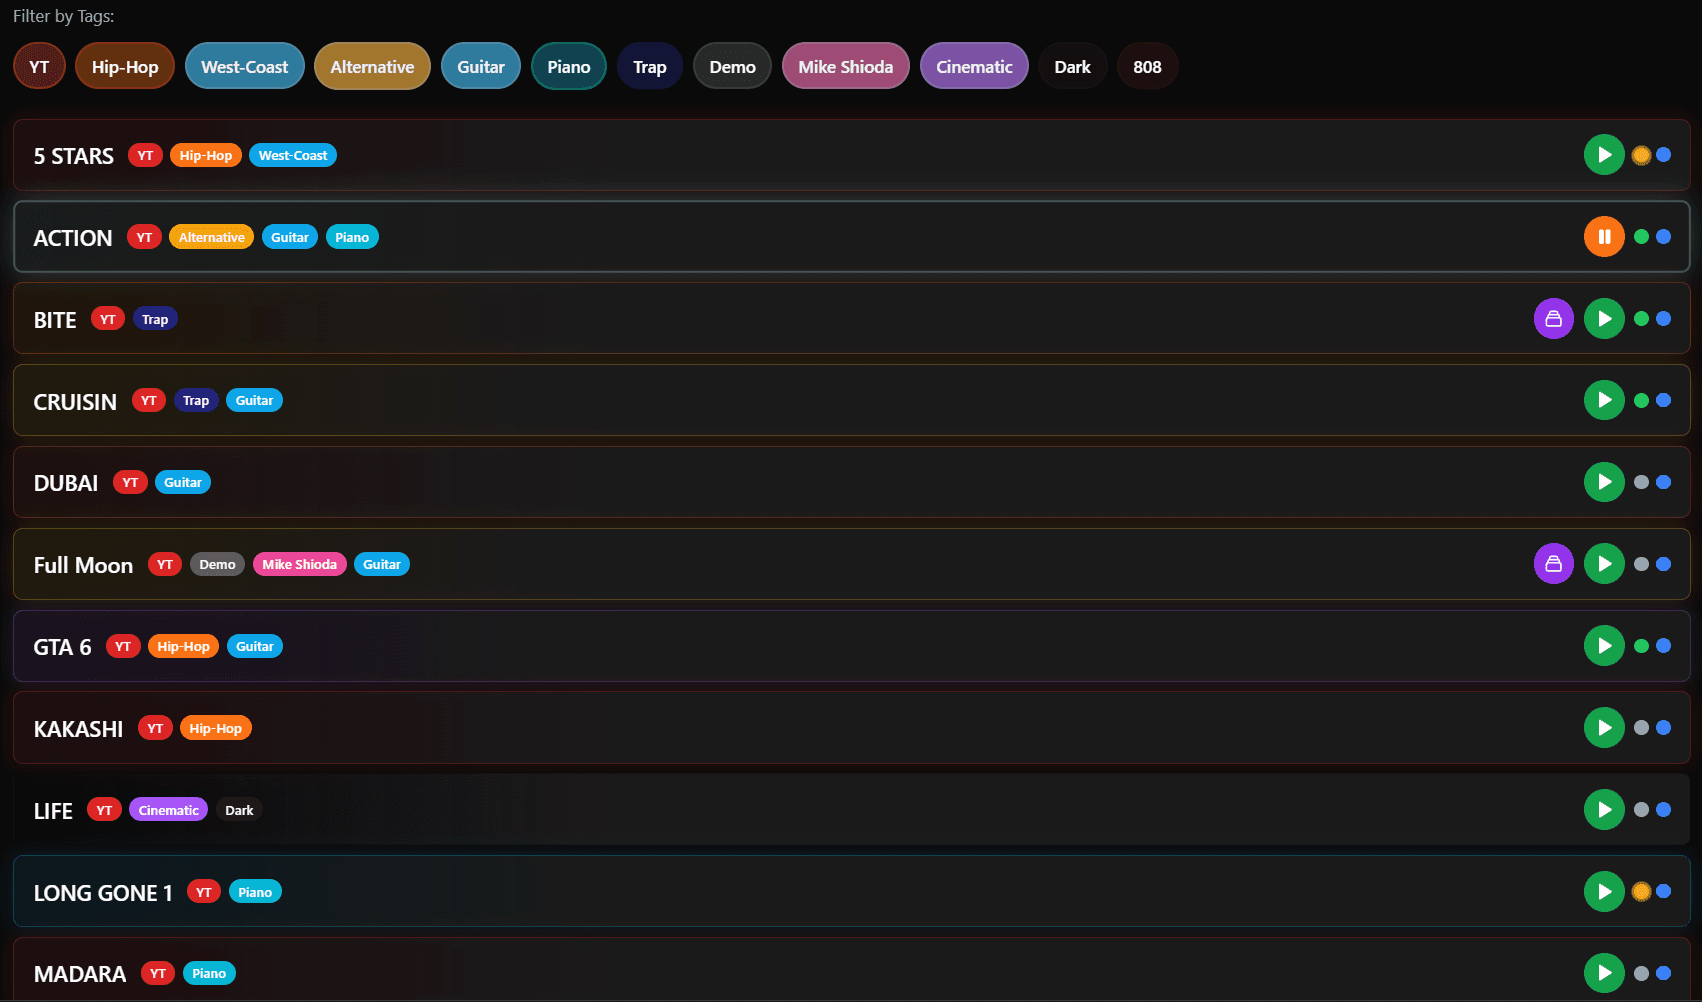This screenshot has height=1002, width=1702.
Task: Select the Full Moon track title
Action: coord(83,565)
